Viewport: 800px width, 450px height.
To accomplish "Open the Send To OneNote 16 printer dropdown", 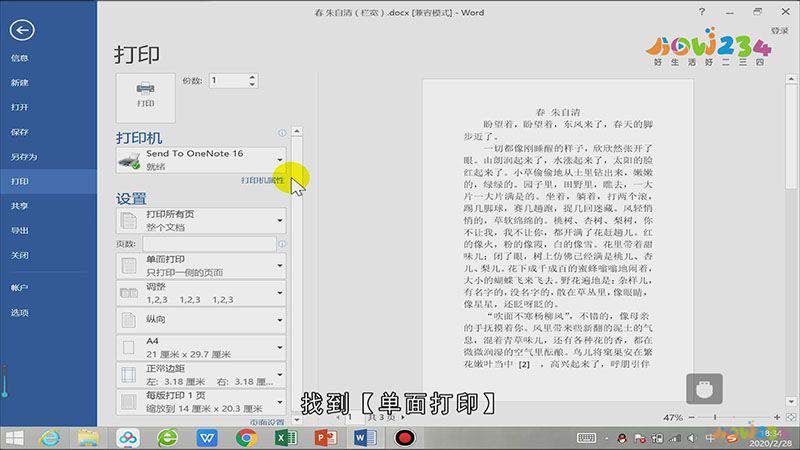I will click(x=201, y=160).
